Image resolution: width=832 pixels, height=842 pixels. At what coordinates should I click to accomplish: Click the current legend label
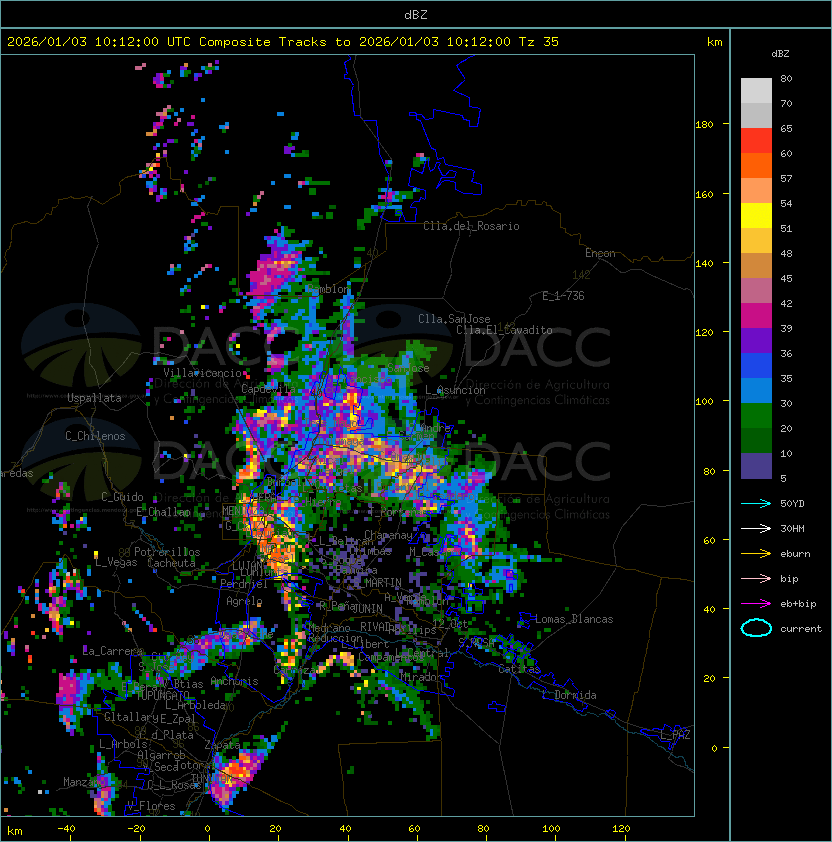click(801, 629)
